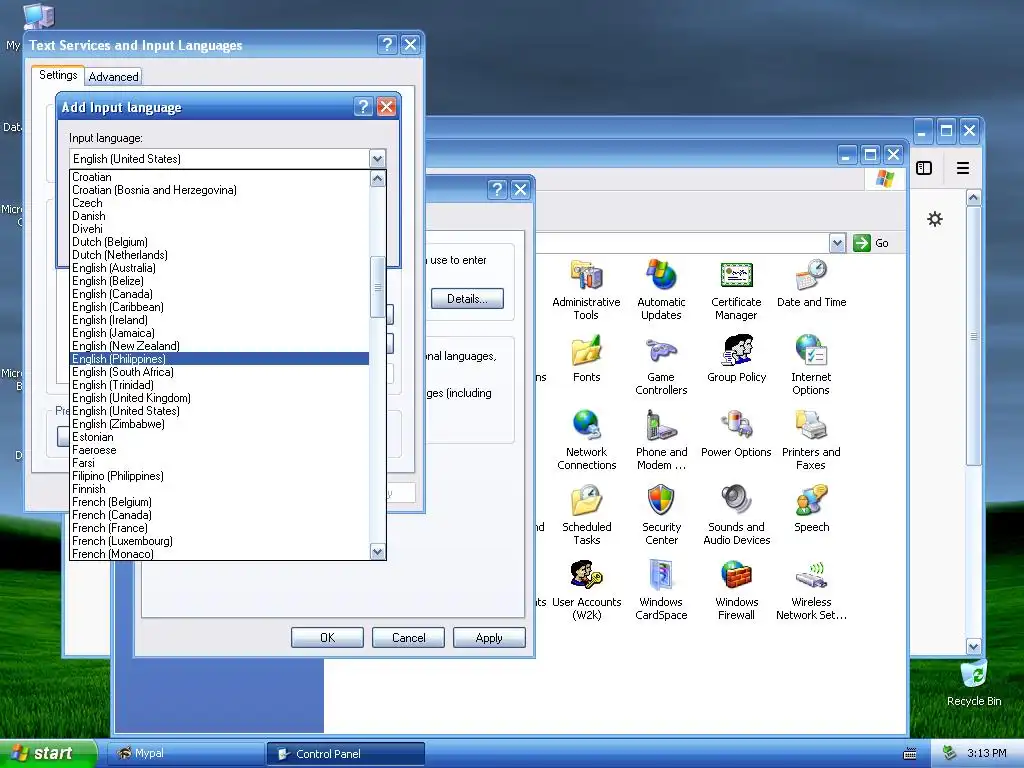Open Sounds and Audio Devices icon
Viewport: 1024px width, 768px height.
736,516
